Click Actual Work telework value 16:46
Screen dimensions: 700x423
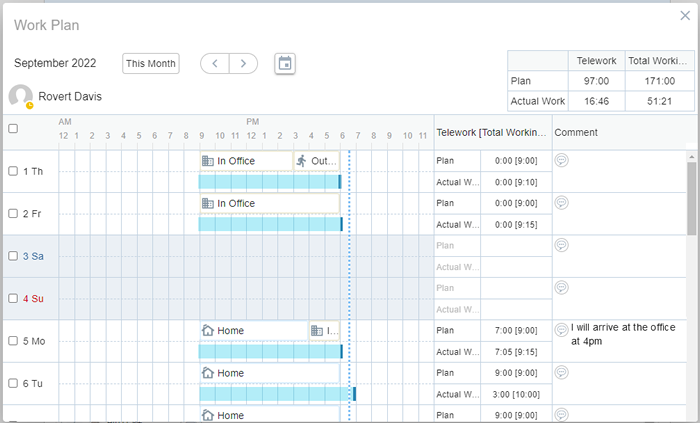click(596, 101)
